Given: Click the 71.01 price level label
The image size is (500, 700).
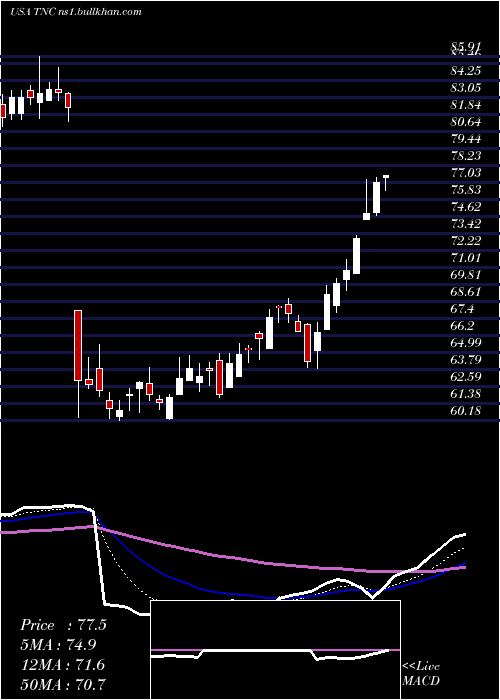Looking at the screenshot, I should tap(466, 257).
